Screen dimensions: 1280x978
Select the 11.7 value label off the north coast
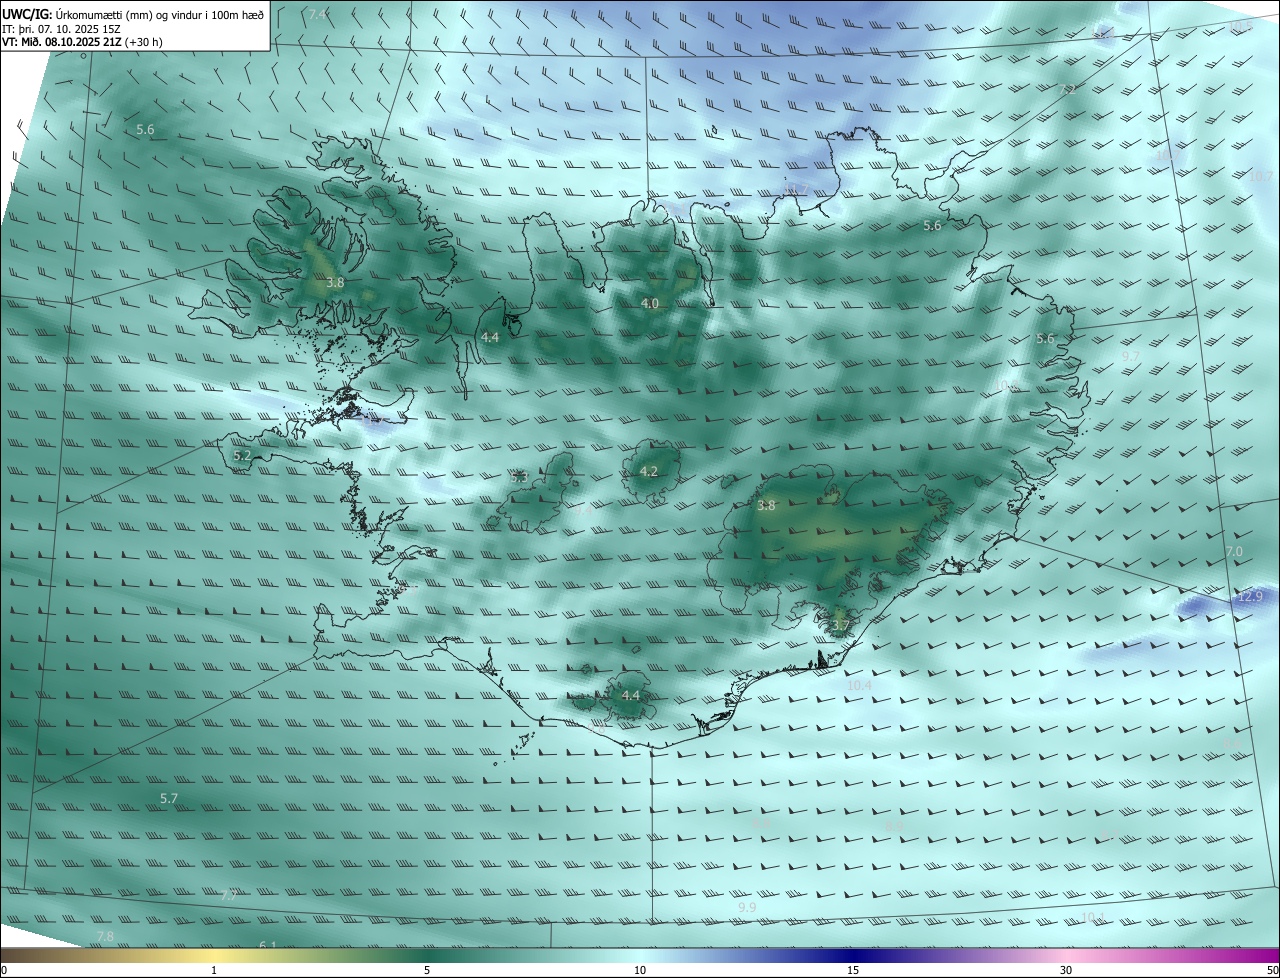click(797, 190)
